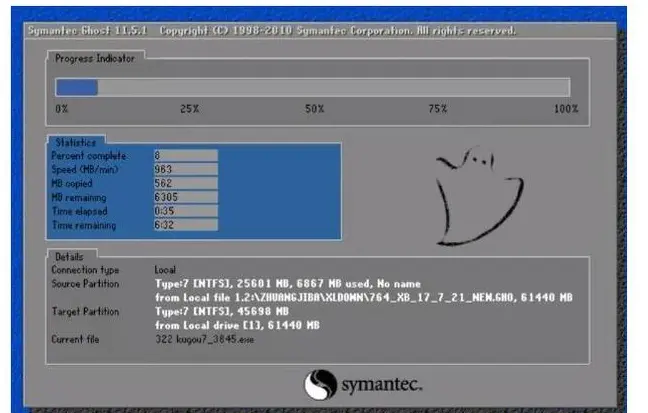Click the Time remaining value 6:32
The image size is (648, 413).
click(186, 225)
